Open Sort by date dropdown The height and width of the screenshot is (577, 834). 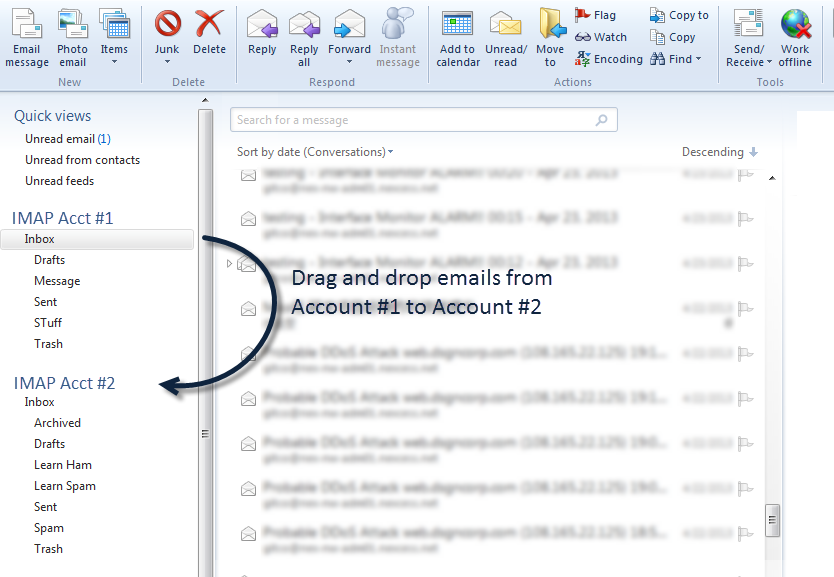coord(315,152)
